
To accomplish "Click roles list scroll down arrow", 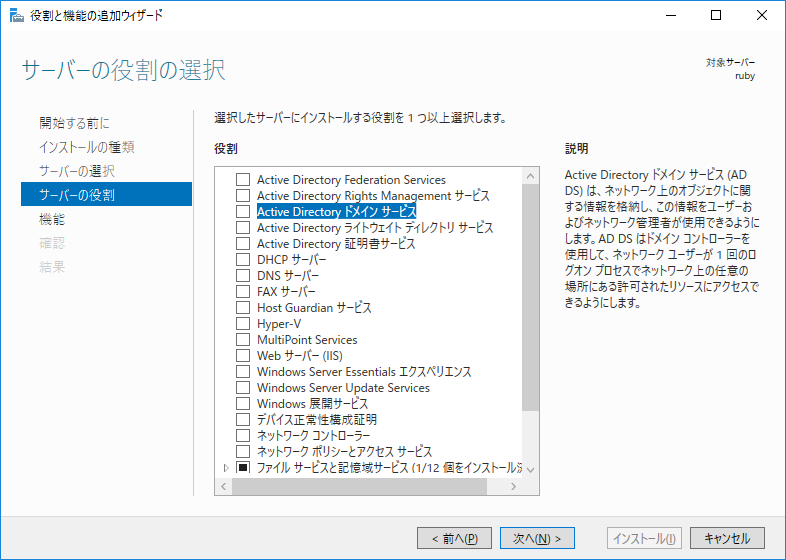I will click(530, 470).
